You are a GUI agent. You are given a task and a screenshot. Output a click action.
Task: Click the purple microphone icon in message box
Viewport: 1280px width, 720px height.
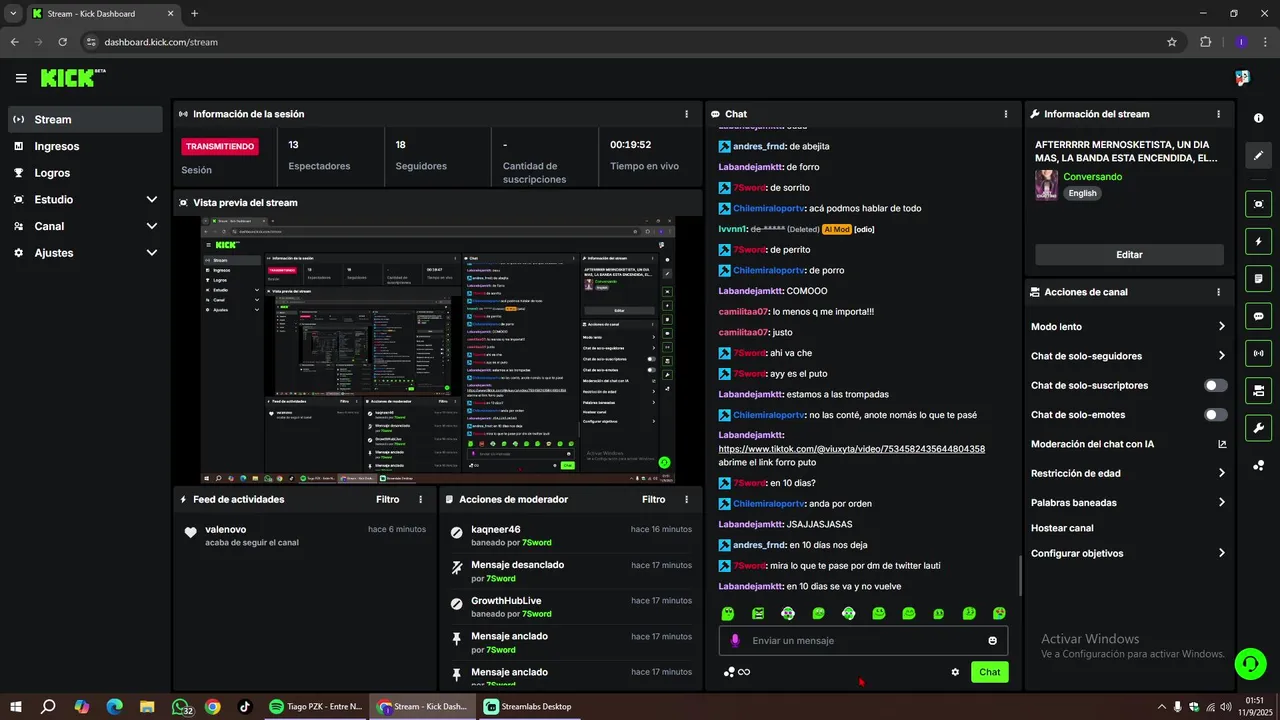(735, 641)
